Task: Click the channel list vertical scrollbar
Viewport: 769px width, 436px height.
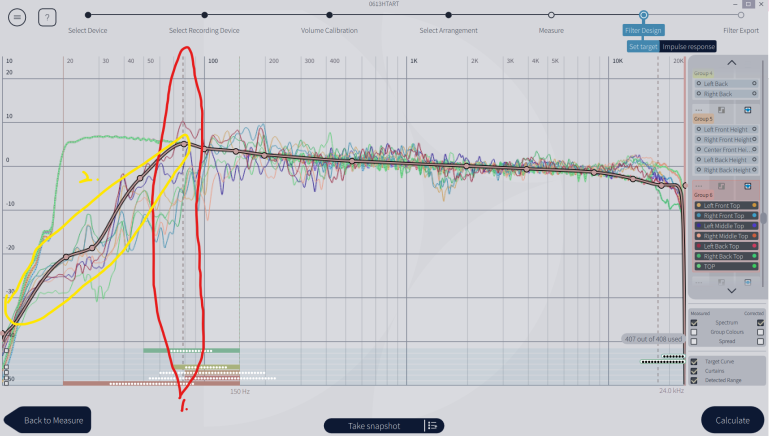Action: tap(763, 216)
